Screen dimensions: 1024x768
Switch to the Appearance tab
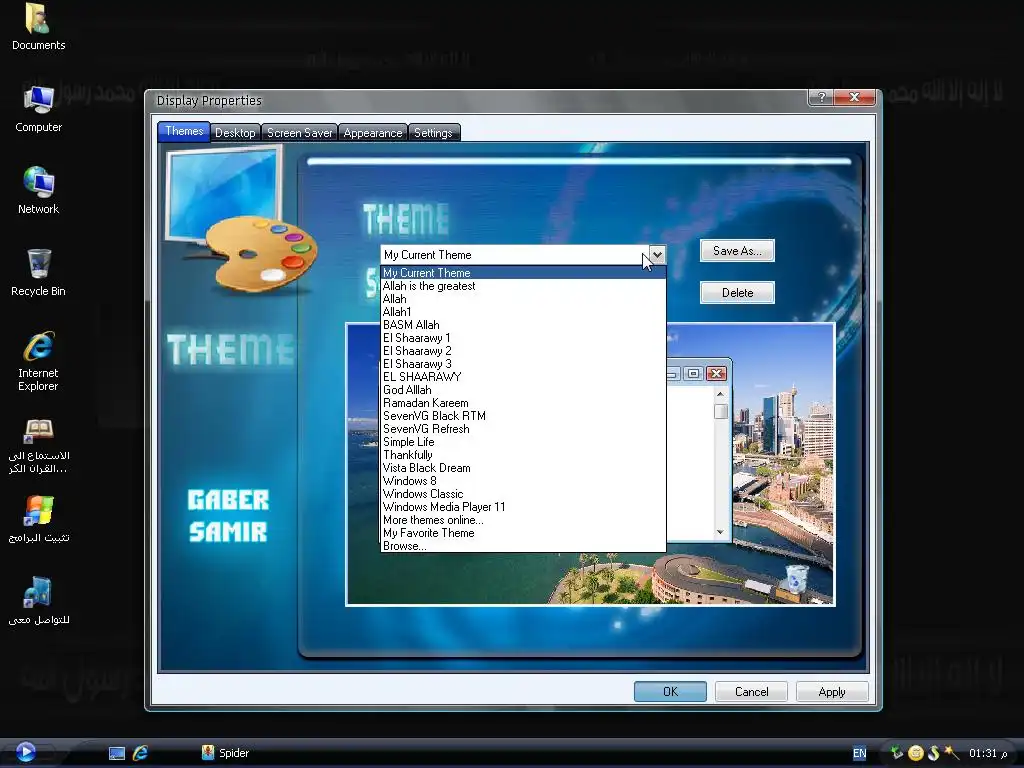point(373,133)
